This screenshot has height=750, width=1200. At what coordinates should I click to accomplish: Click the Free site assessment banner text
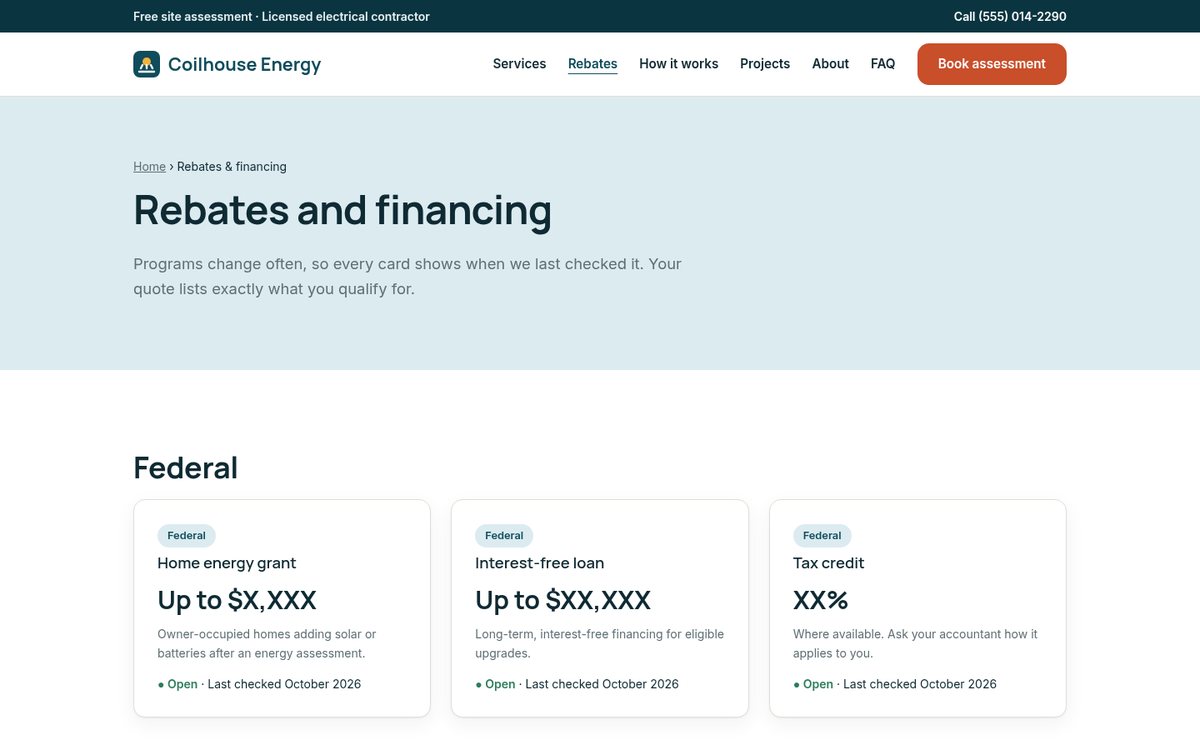[x=281, y=16]
